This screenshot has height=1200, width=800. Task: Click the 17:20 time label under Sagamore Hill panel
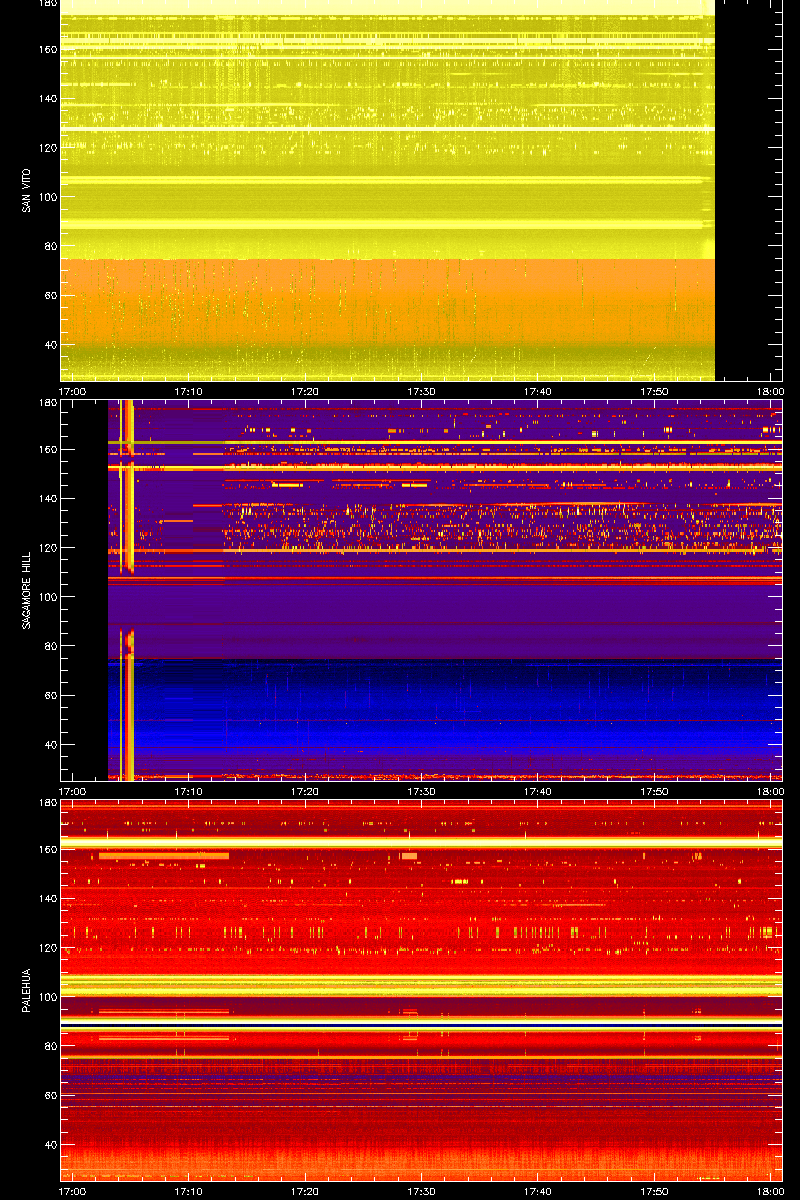(305, 792)
